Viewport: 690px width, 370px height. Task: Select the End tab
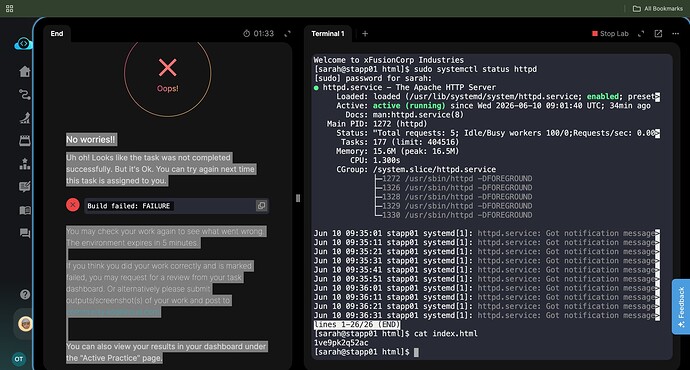[x=57, y=33]
